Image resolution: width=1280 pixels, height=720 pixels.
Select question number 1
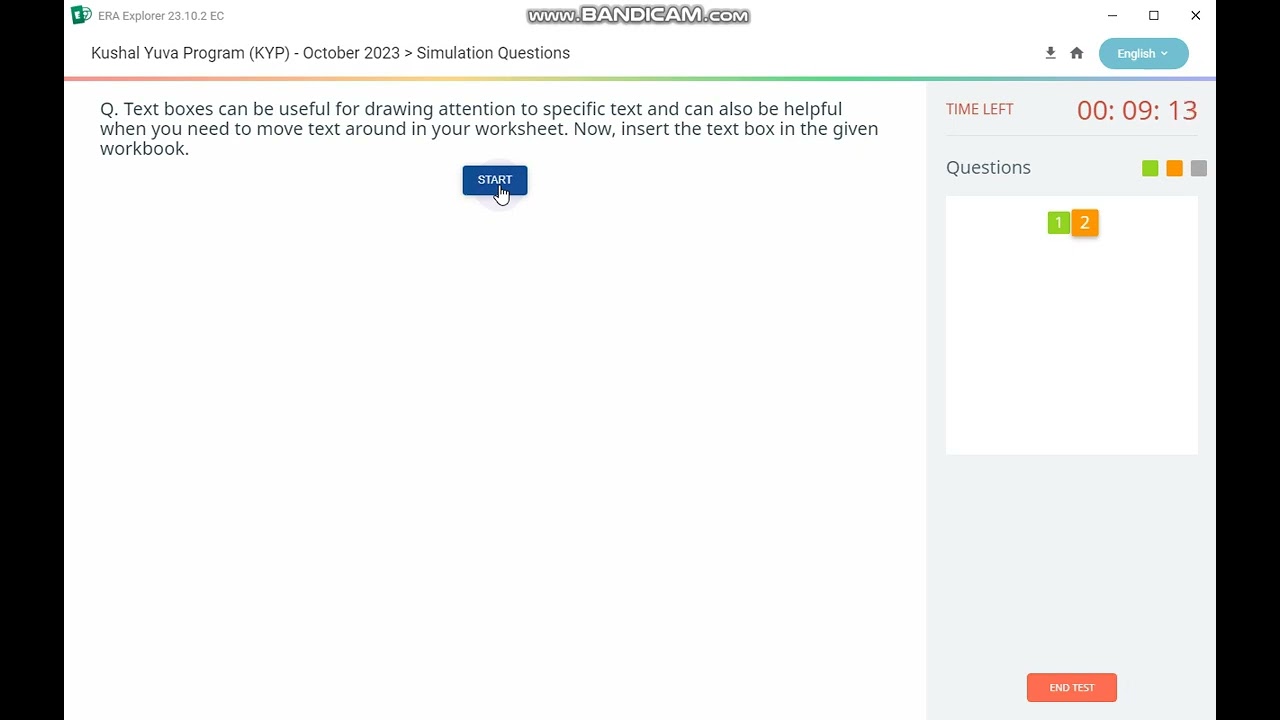click(1058, 223)
